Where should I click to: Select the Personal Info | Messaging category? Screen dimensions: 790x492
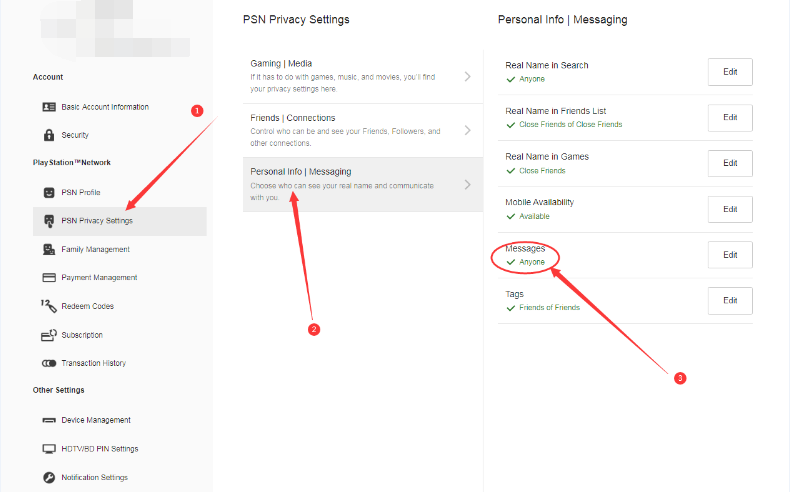click(x=363, y=184)
